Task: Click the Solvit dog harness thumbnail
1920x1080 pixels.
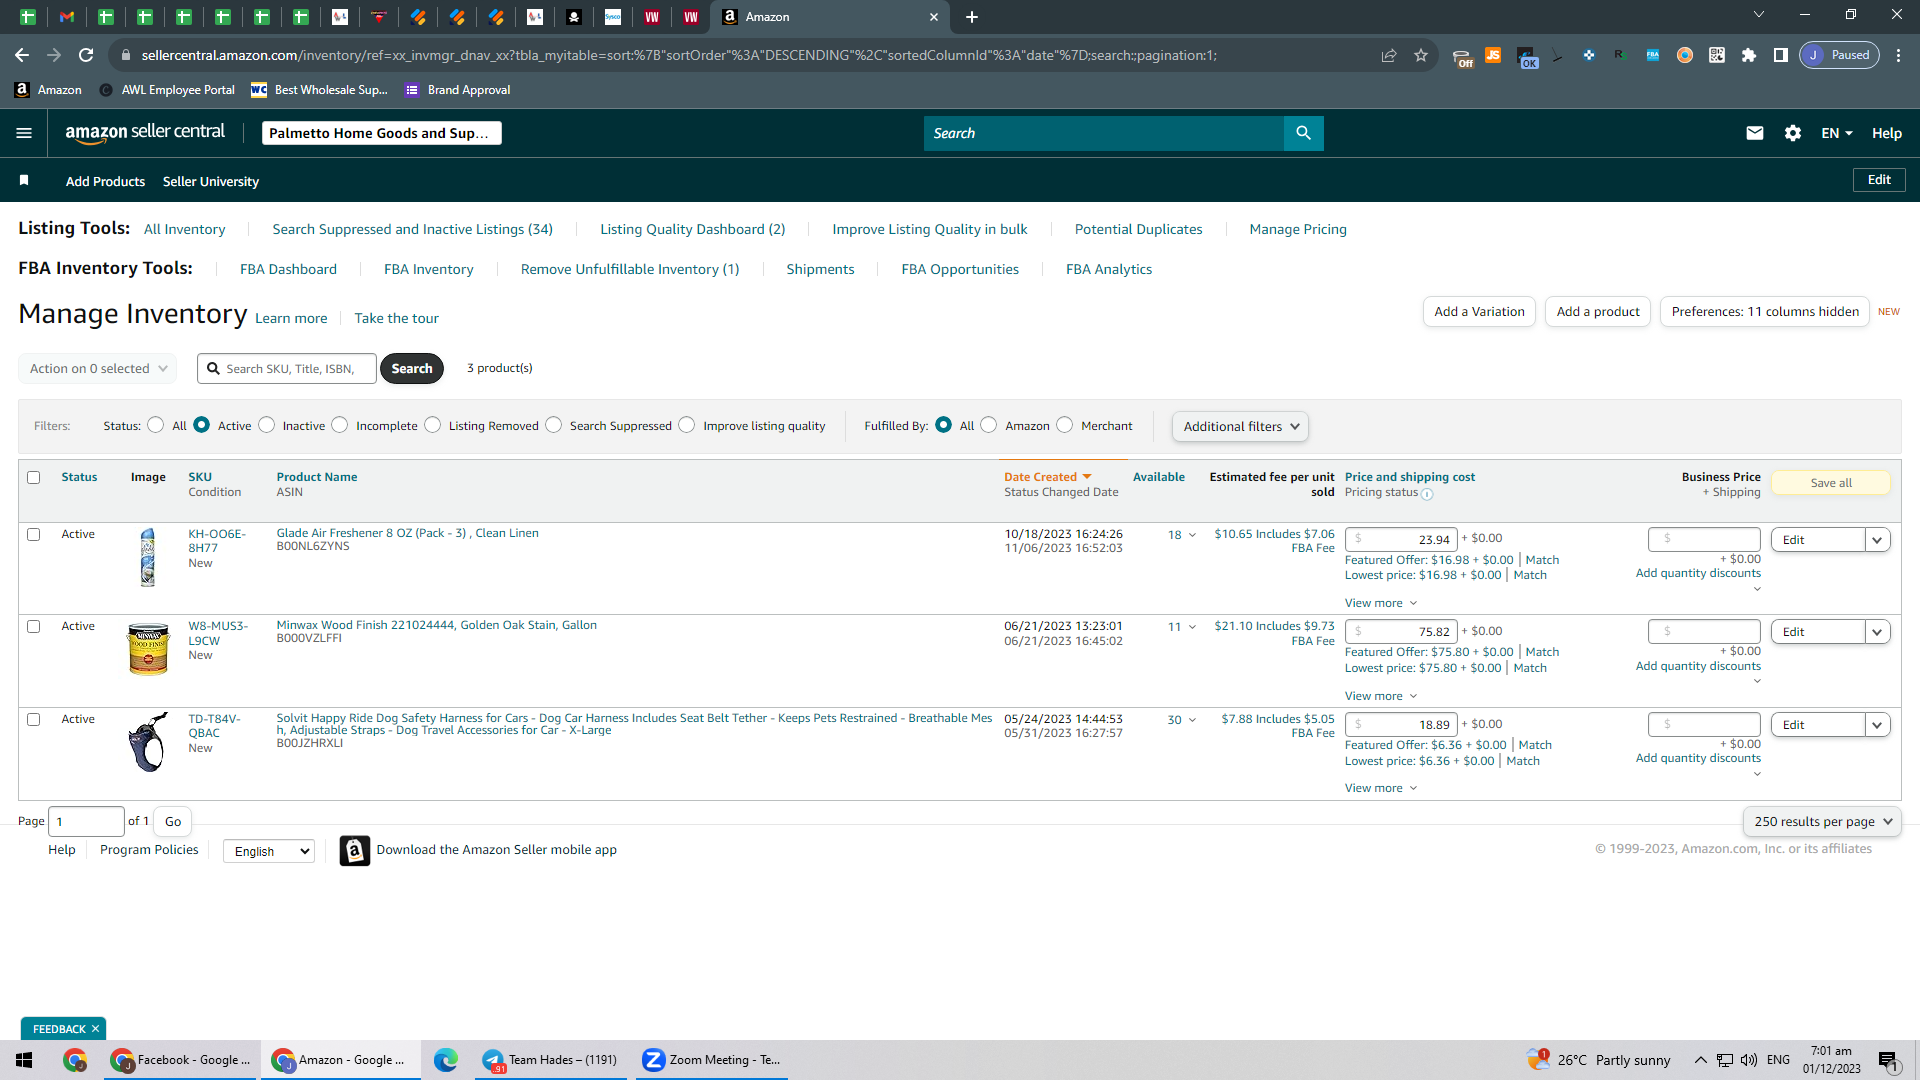Action: [x=148, y=742]
